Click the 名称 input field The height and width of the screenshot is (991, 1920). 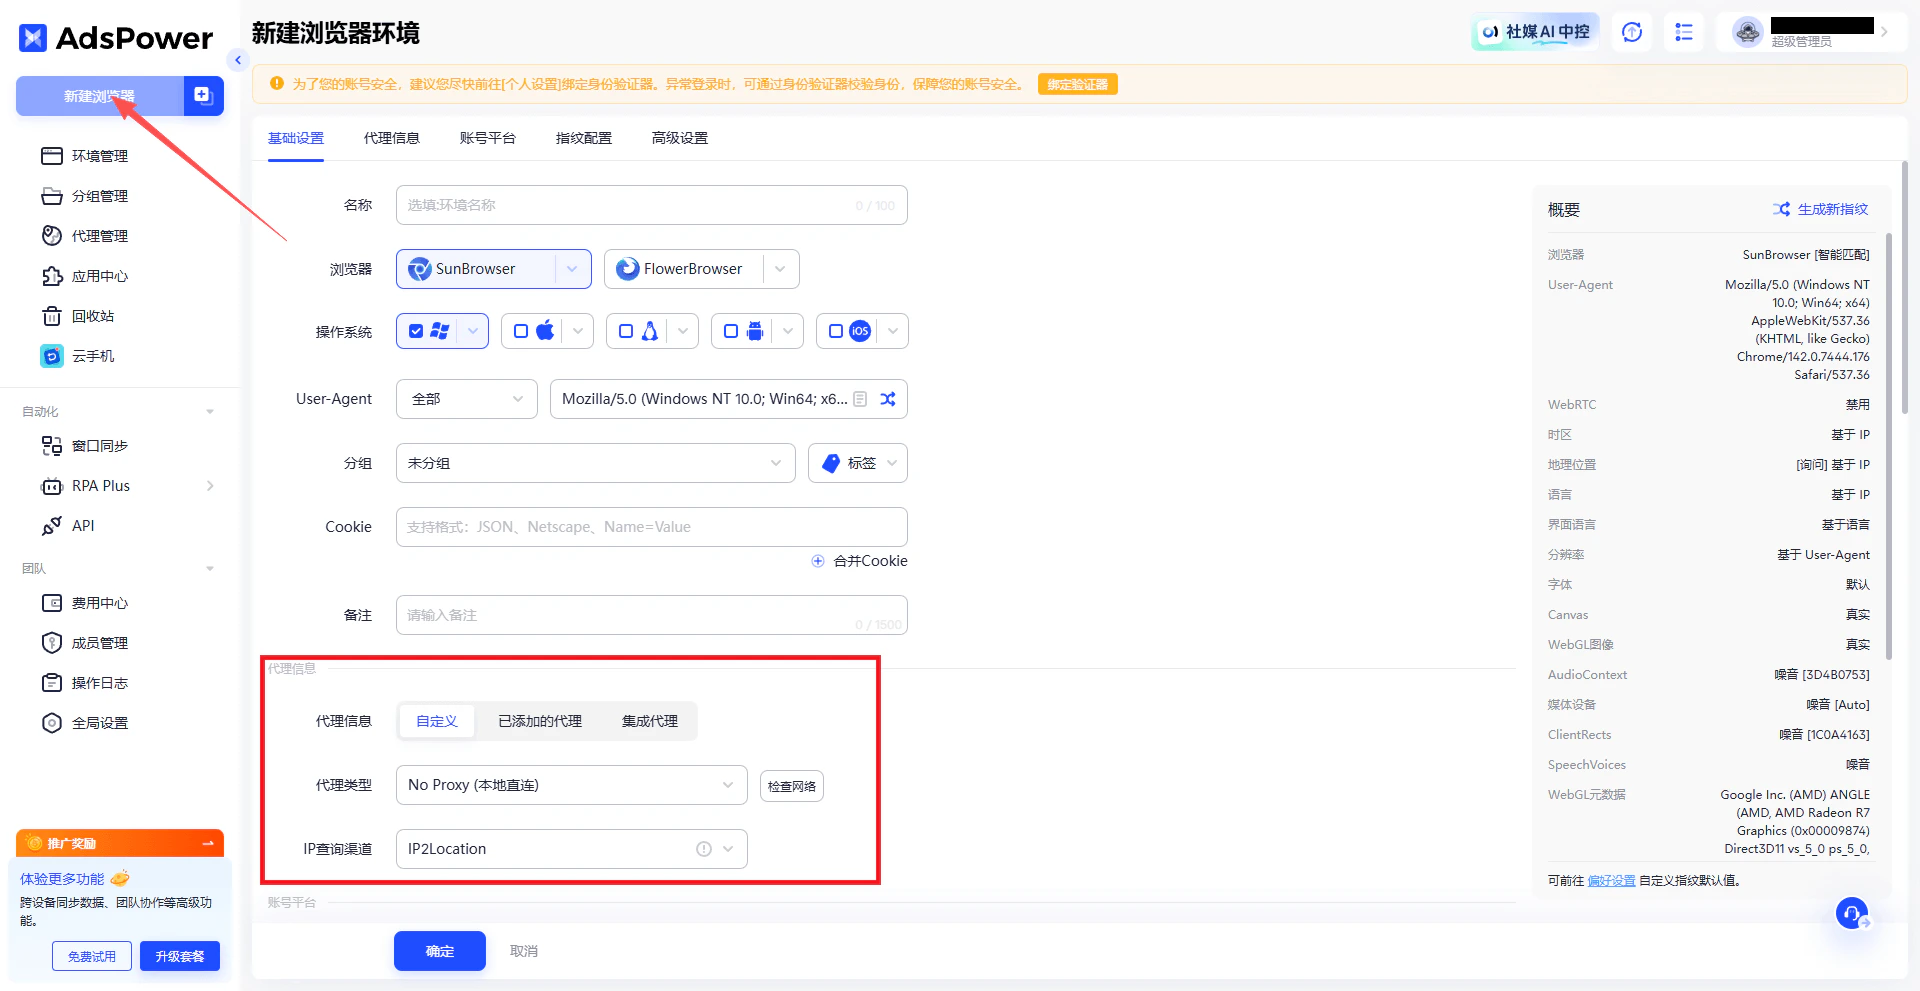pos(652,205)
